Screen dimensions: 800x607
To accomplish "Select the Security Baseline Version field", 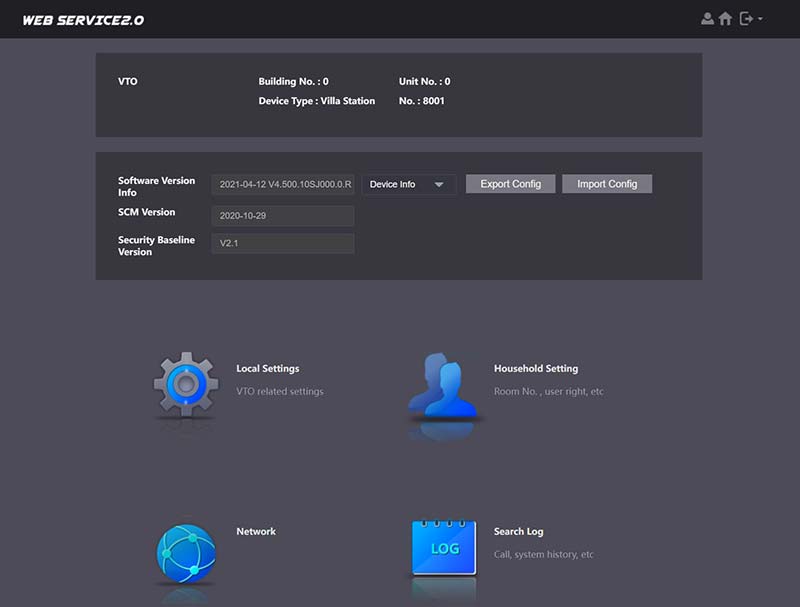I will (283, 243).
